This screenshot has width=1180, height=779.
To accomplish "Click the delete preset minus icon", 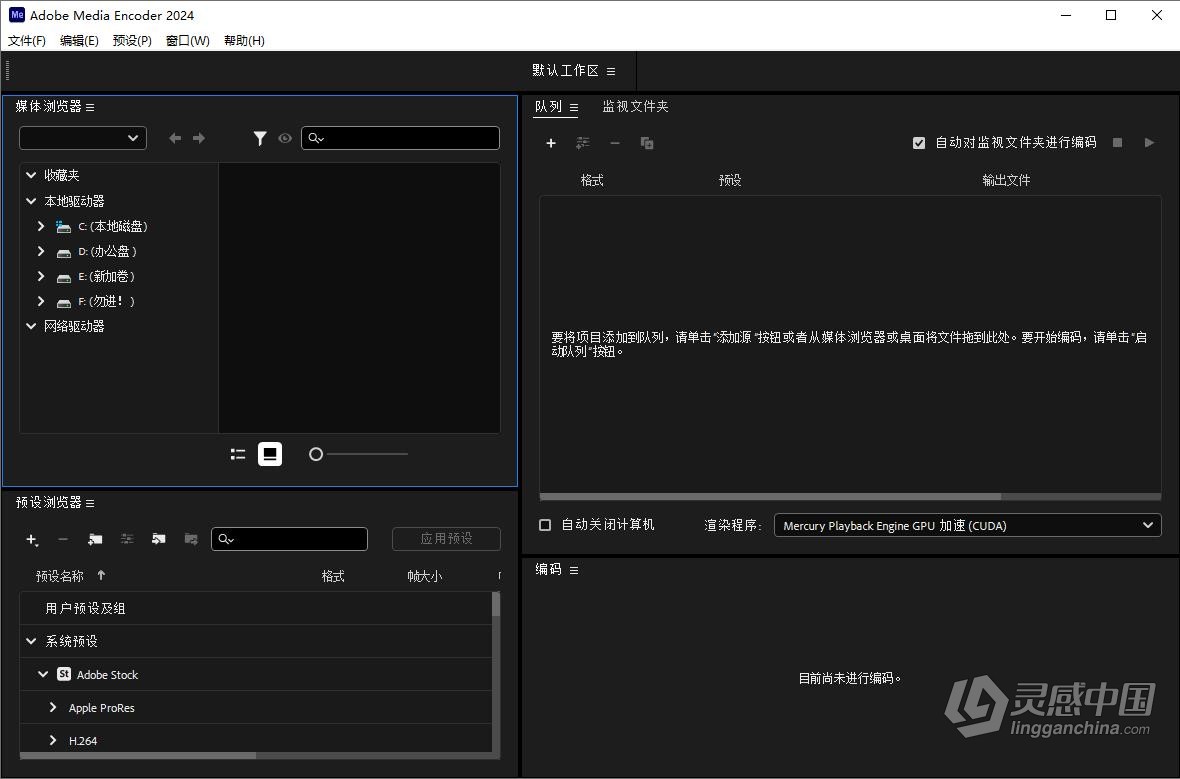I will point(63,540).
